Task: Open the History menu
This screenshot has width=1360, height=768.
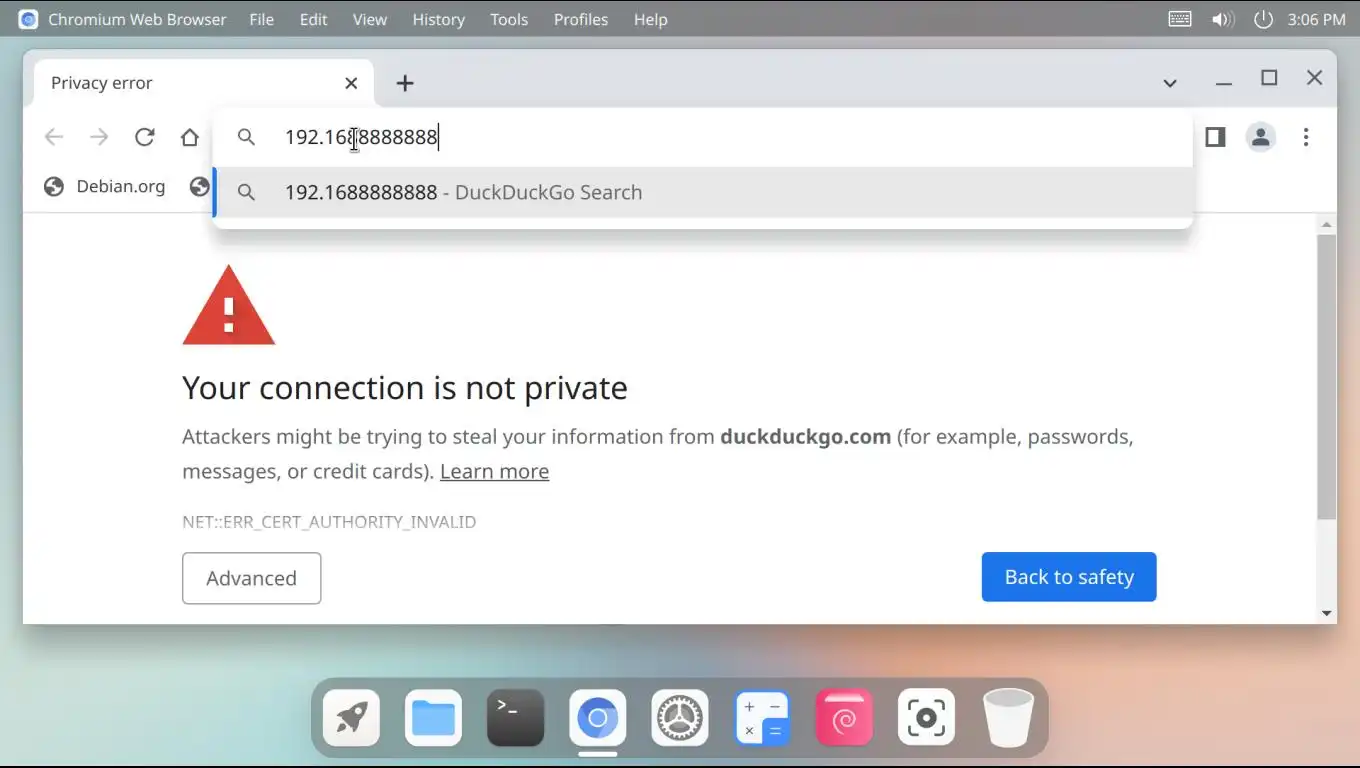Action: point(438,19)
